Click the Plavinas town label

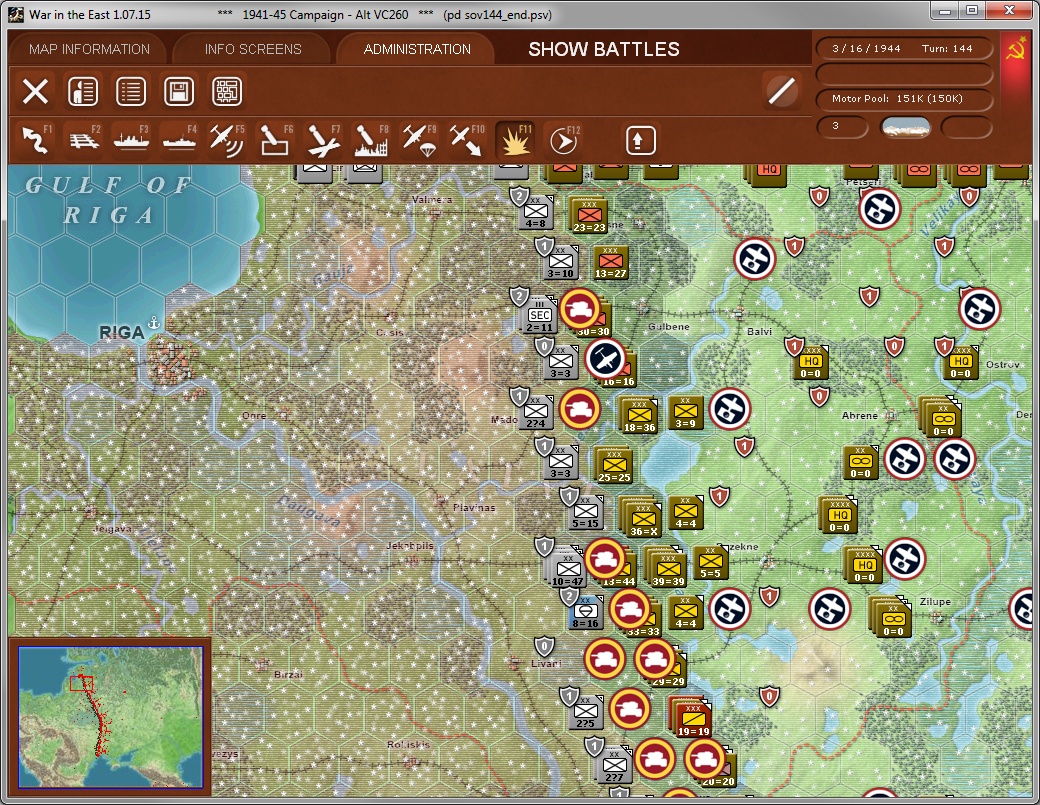pyautogui.click(x=474, y=507)
